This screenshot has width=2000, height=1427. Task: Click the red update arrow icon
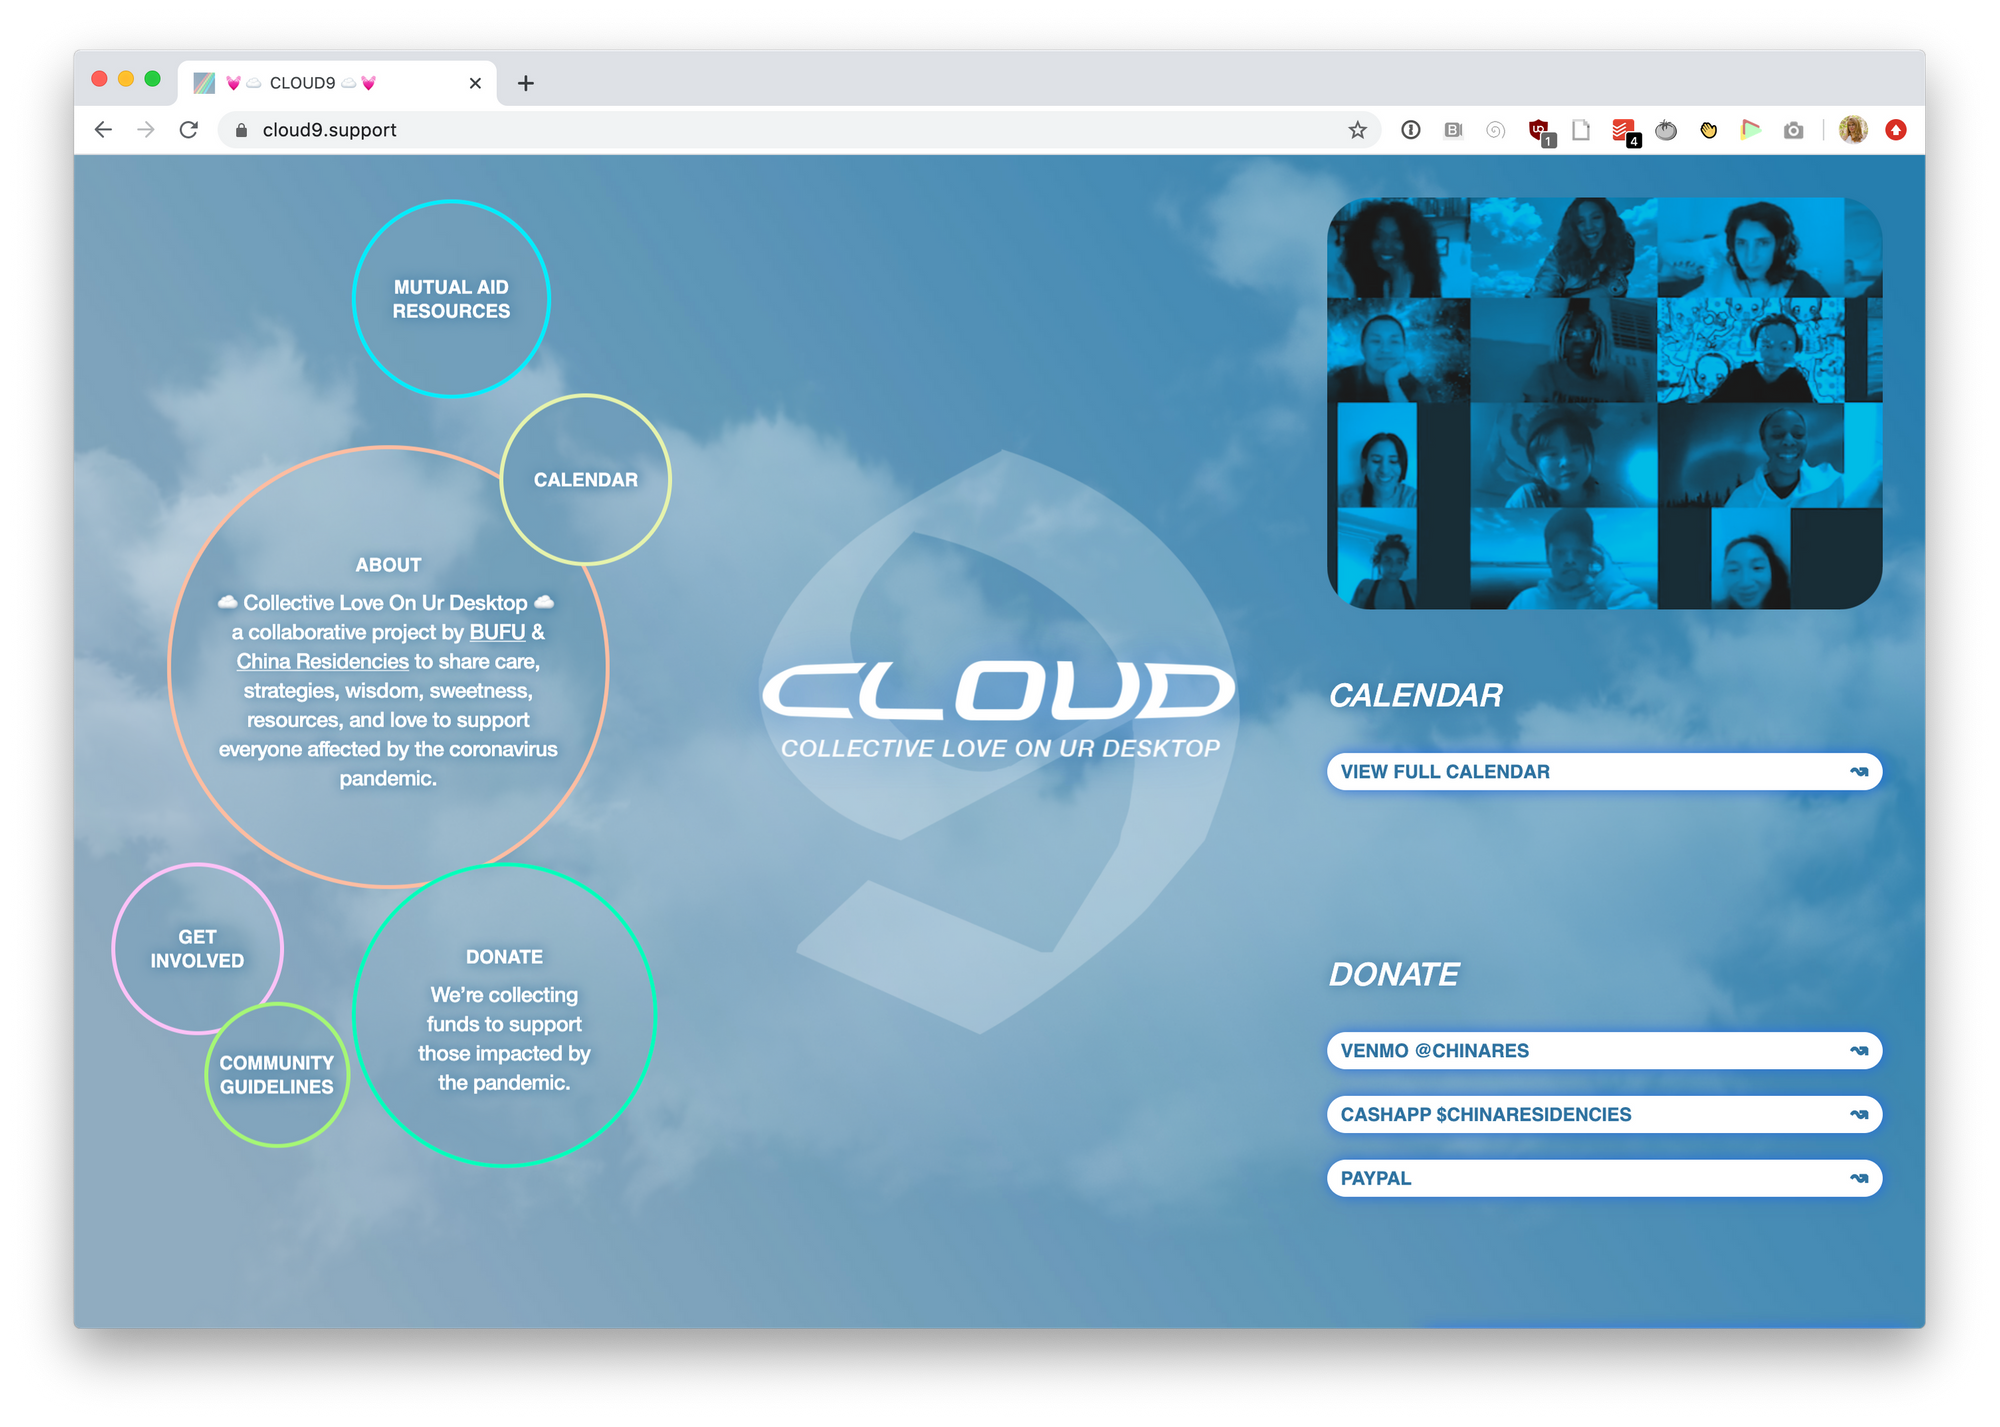coord(1895,130)
